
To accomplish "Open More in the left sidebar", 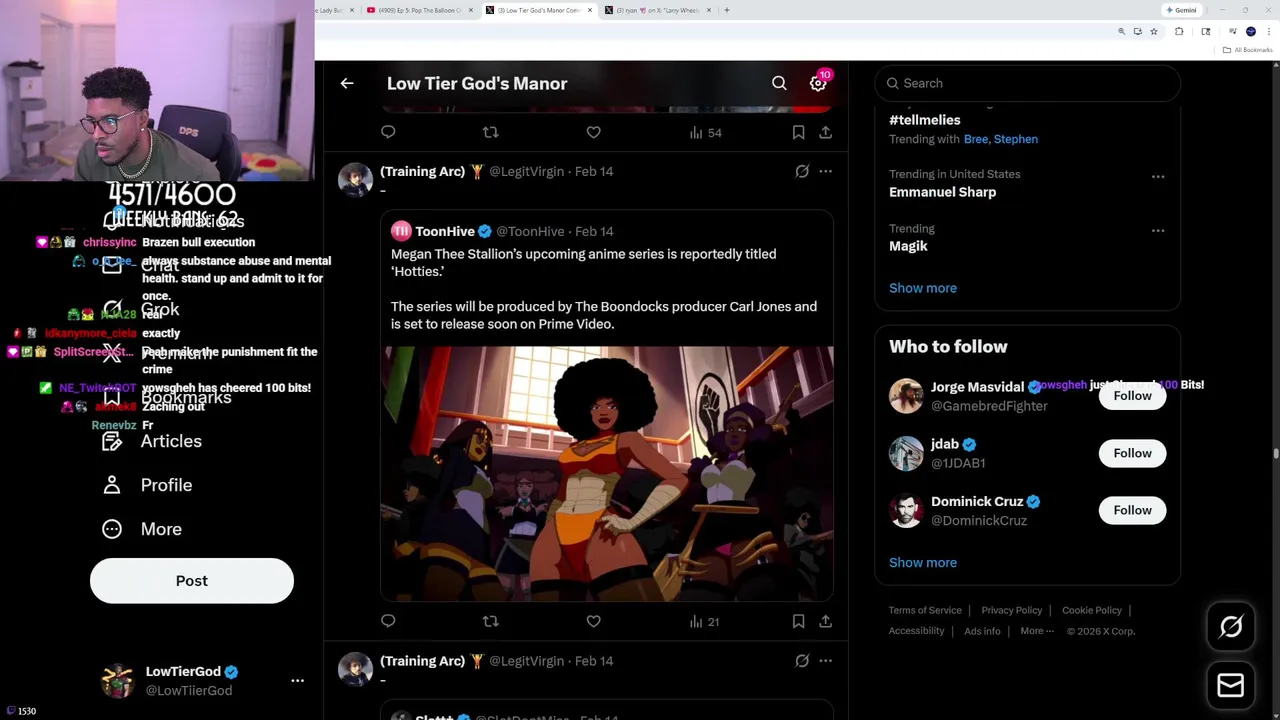I will (x=142, y=529).
